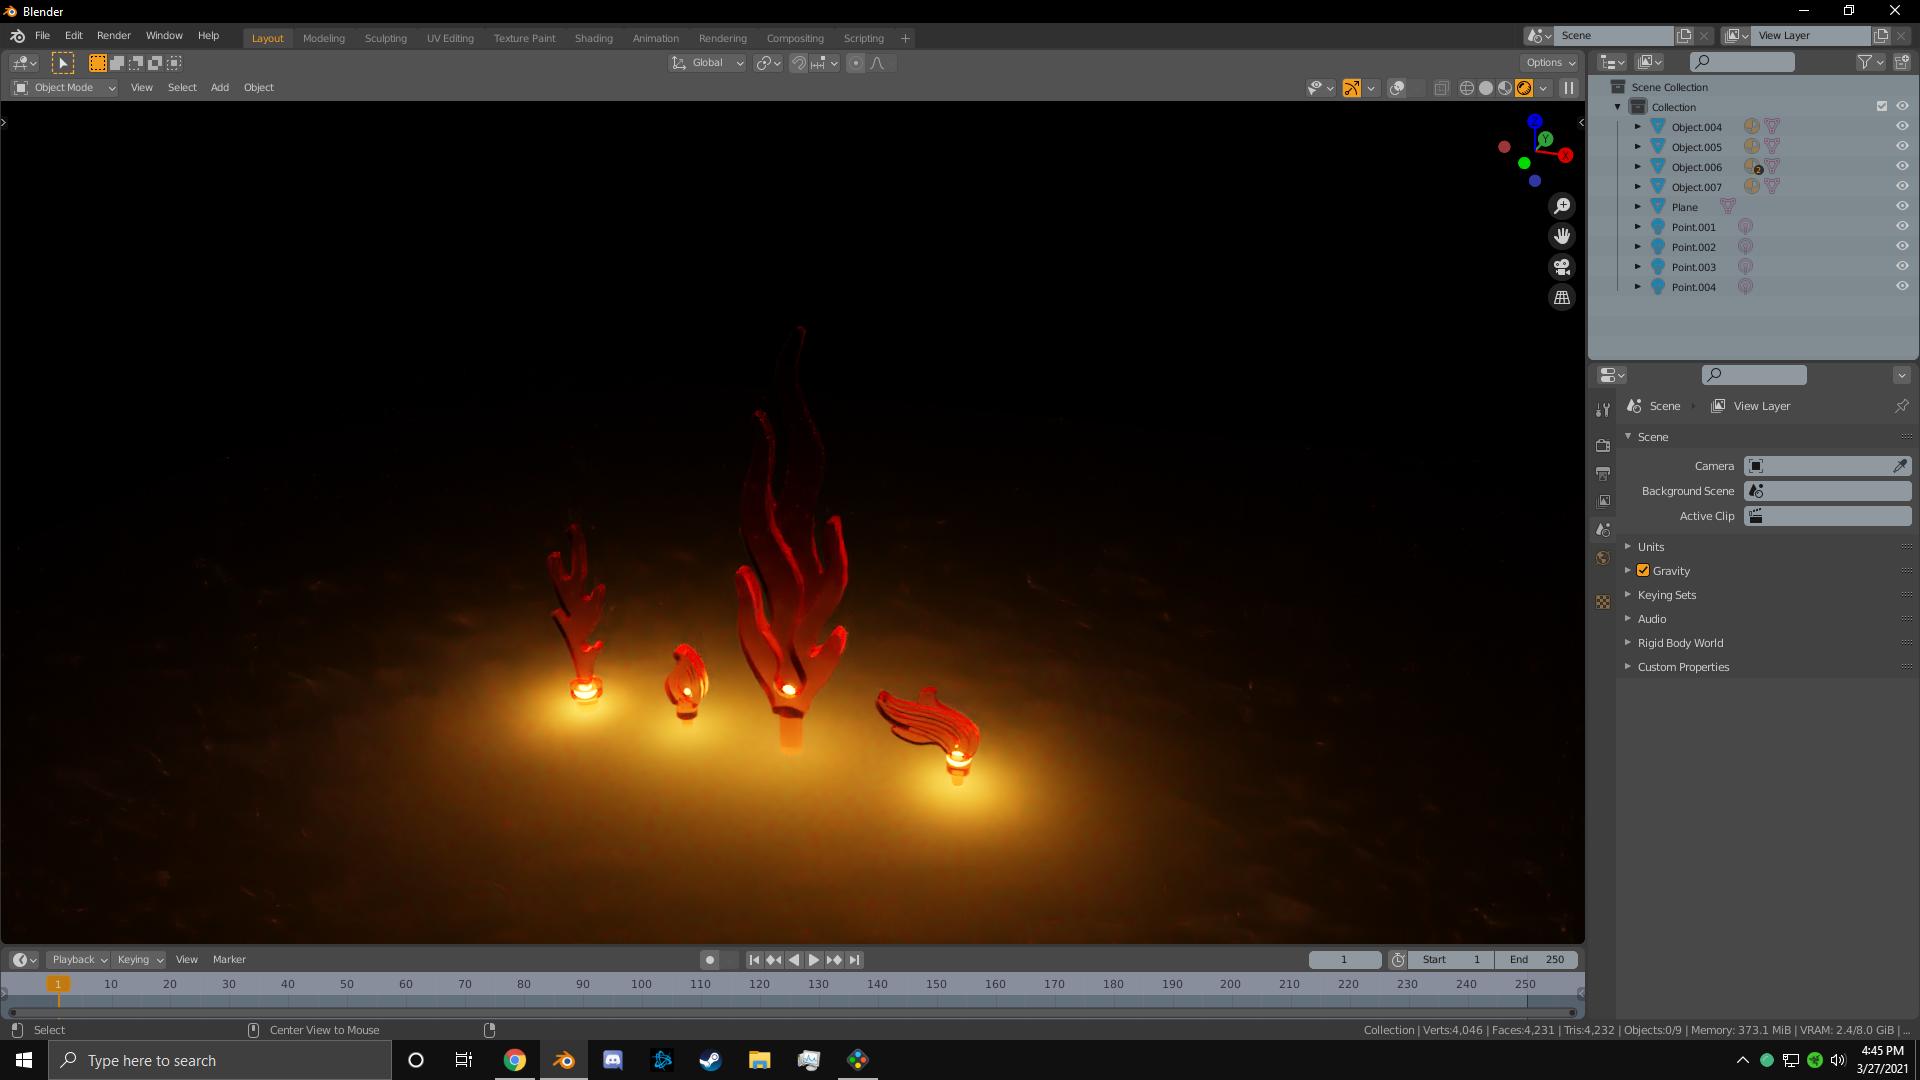Image resolution: width=1920 pixels, height=1080 pixels.
Task: Switch to the Compositing workspace tab
Action: 795,38
